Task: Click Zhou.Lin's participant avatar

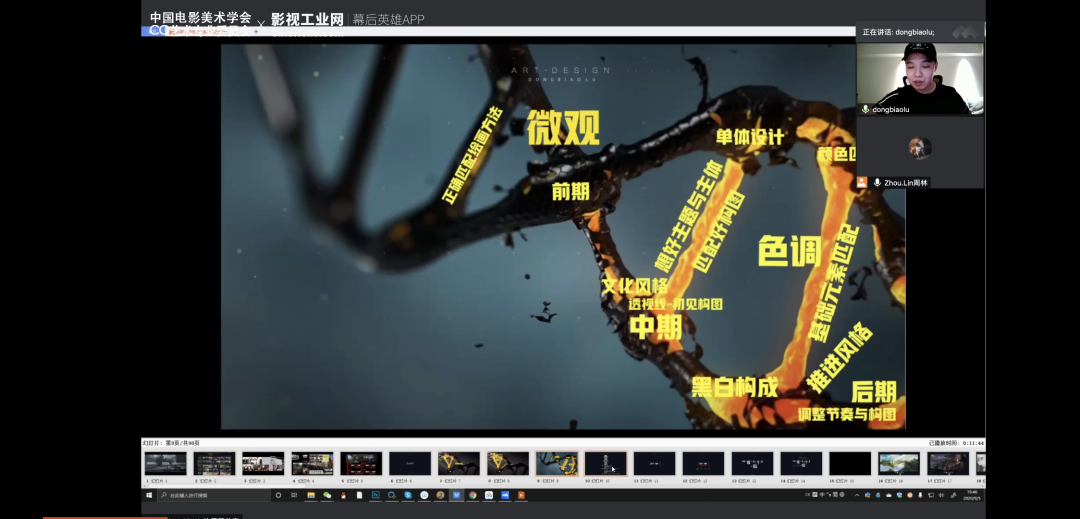Action: 920,148
